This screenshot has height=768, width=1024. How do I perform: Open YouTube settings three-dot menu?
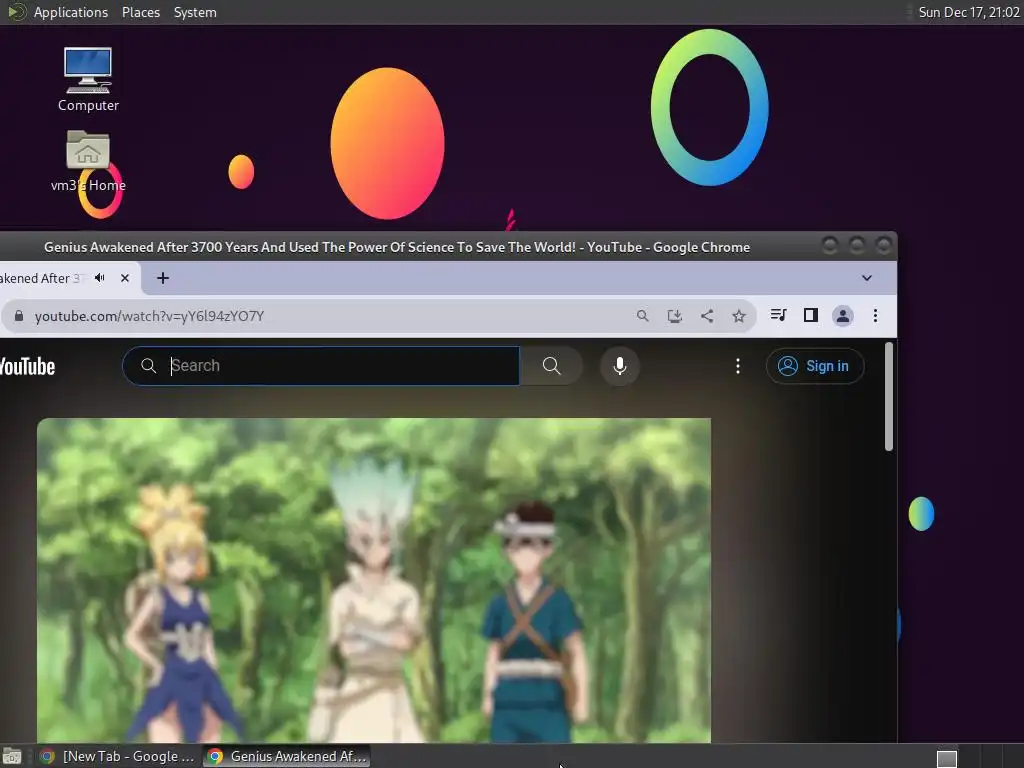point(738,366)
